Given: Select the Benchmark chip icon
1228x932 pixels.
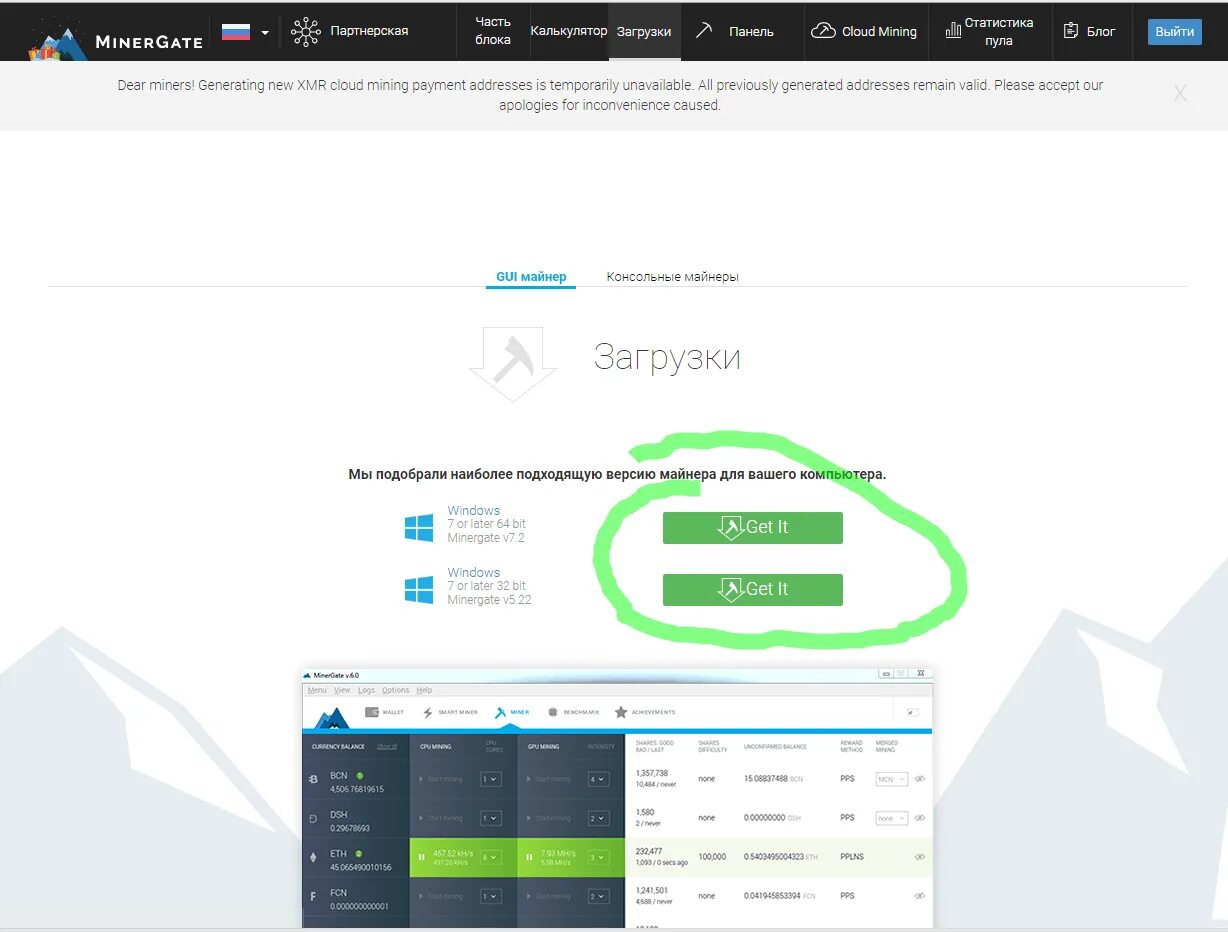Looking at the screenshot, I should tap(553, 712).
